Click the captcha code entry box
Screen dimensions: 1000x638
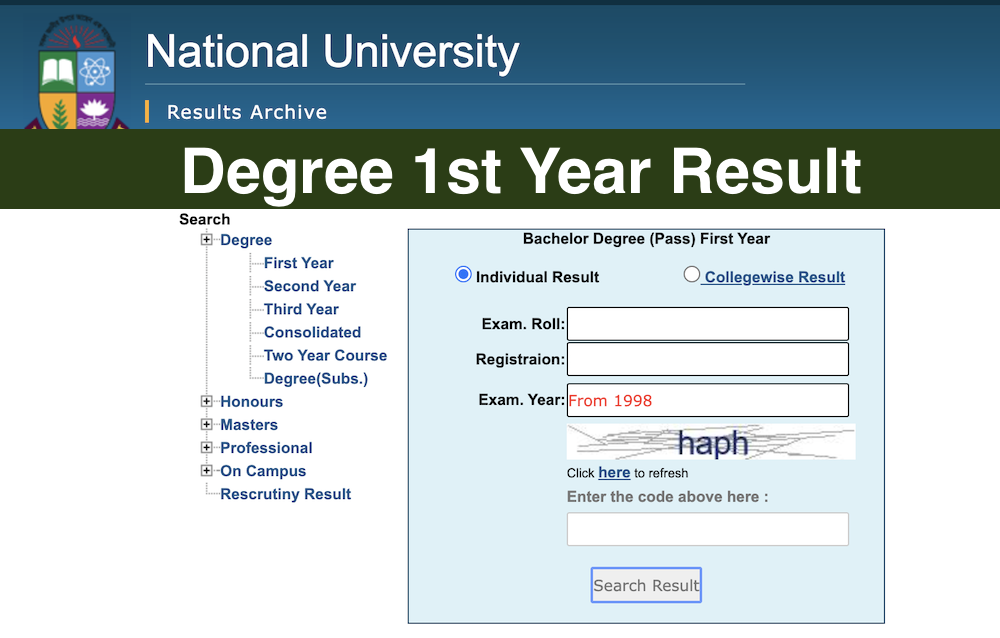tap(707, 529)
